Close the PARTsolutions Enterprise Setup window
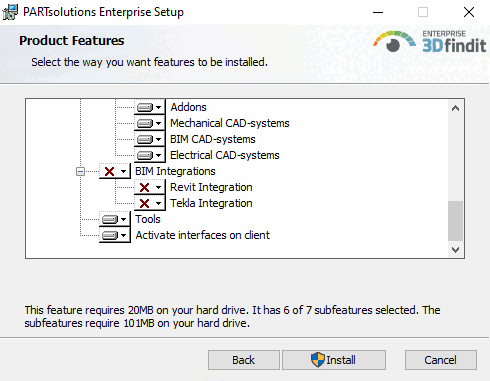Viewport: 490px width, 381px height. pos(469,12)
